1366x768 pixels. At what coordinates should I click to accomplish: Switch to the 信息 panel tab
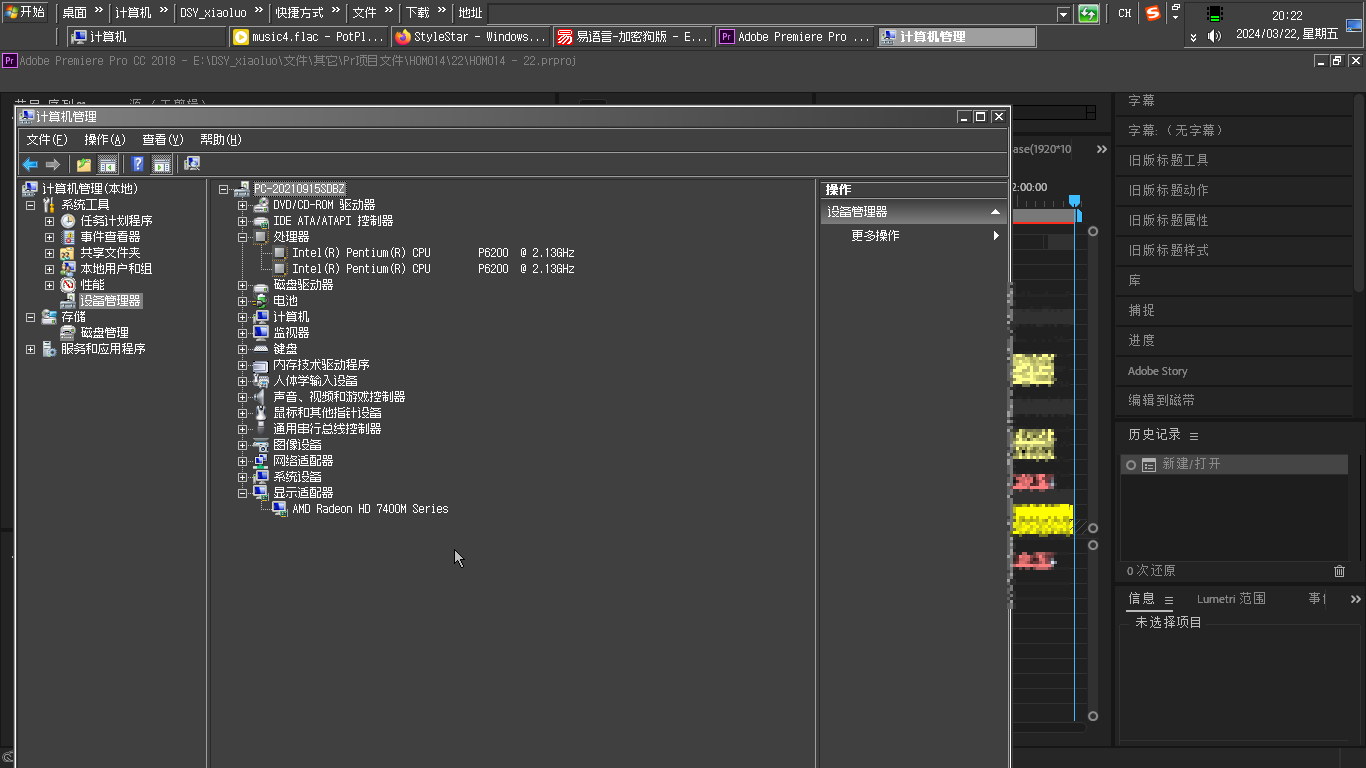(x=1142, y=599)
